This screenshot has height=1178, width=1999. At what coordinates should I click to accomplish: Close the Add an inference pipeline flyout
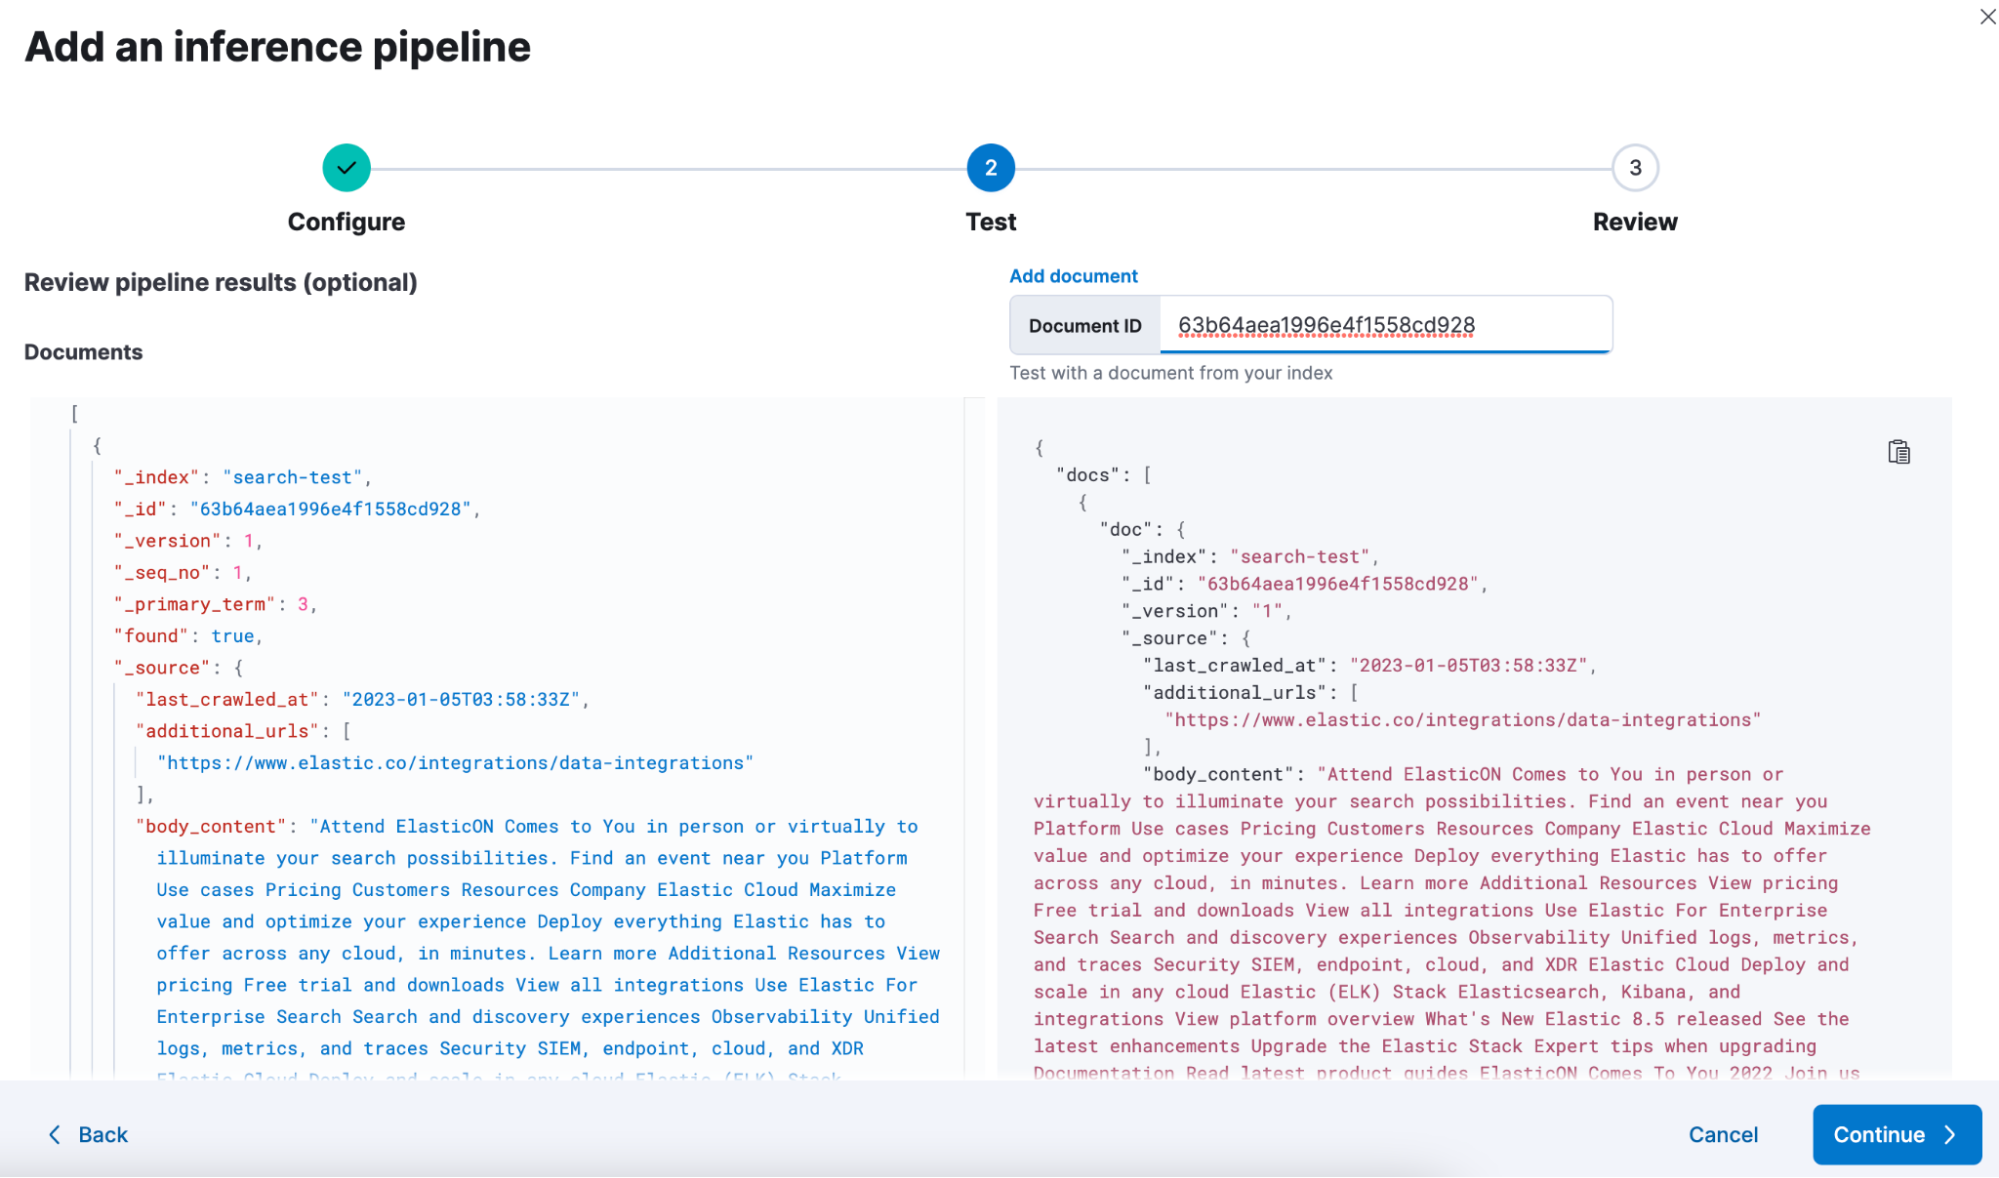1986,17
